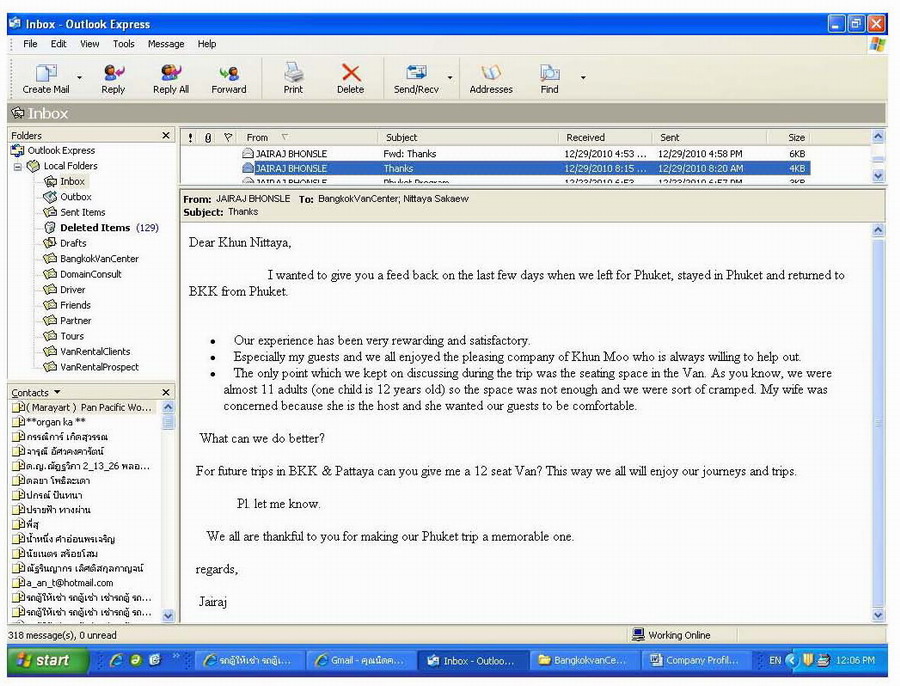
Task: Open the Friends folder
Action: pos(75,305)
